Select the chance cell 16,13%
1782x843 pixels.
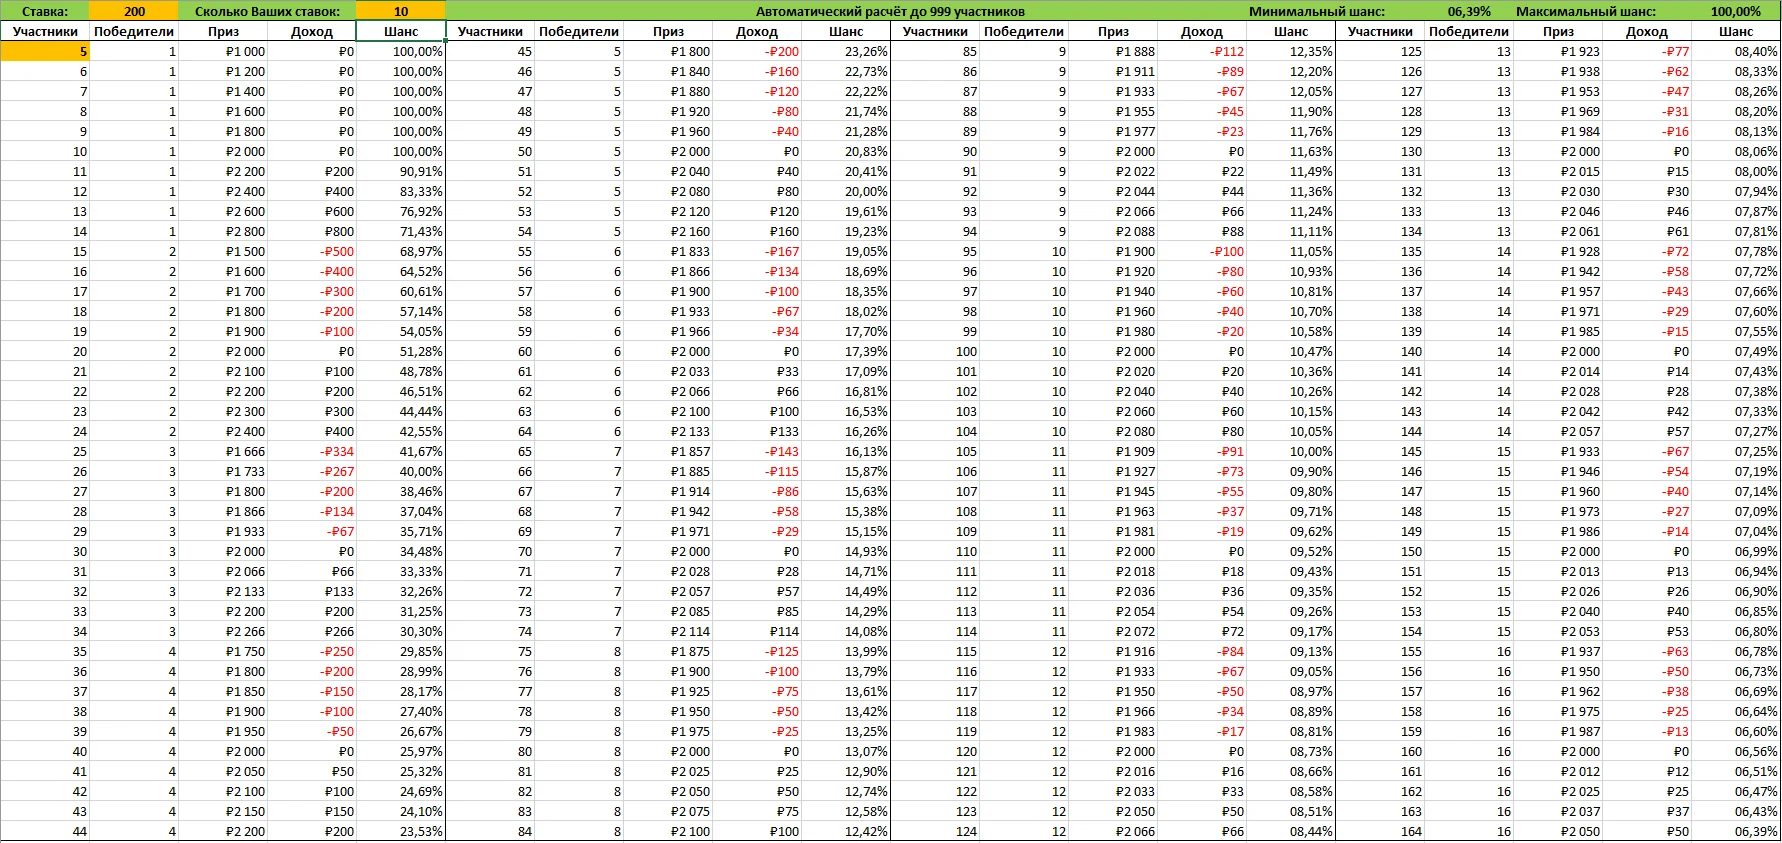click(846, 451)
